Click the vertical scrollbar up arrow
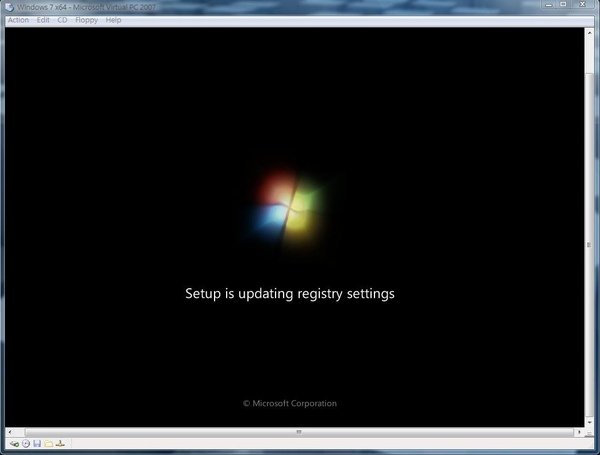The image size is (600, 455). click(589, 33)
